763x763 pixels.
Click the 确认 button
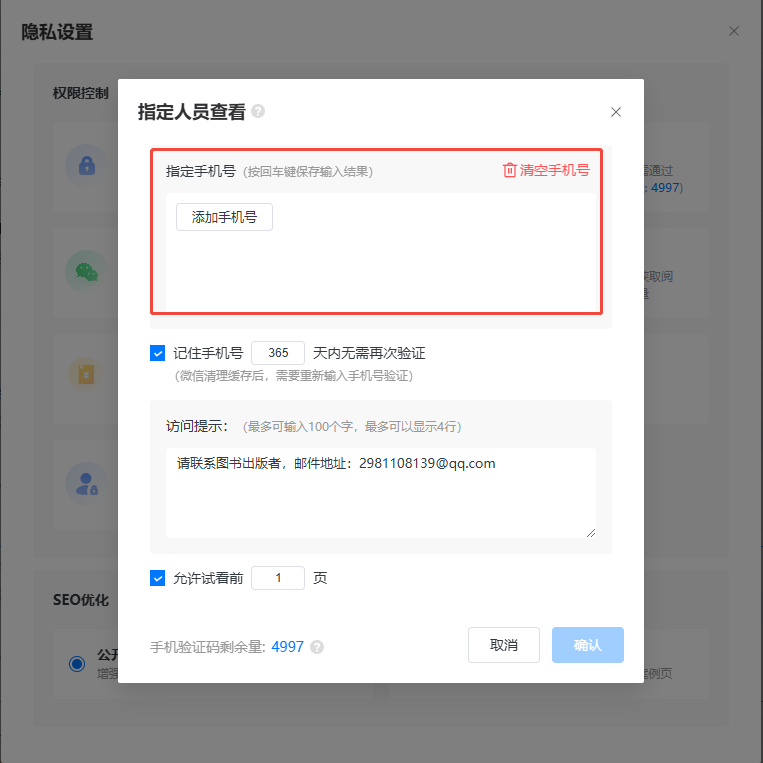(x=587, y=645)
